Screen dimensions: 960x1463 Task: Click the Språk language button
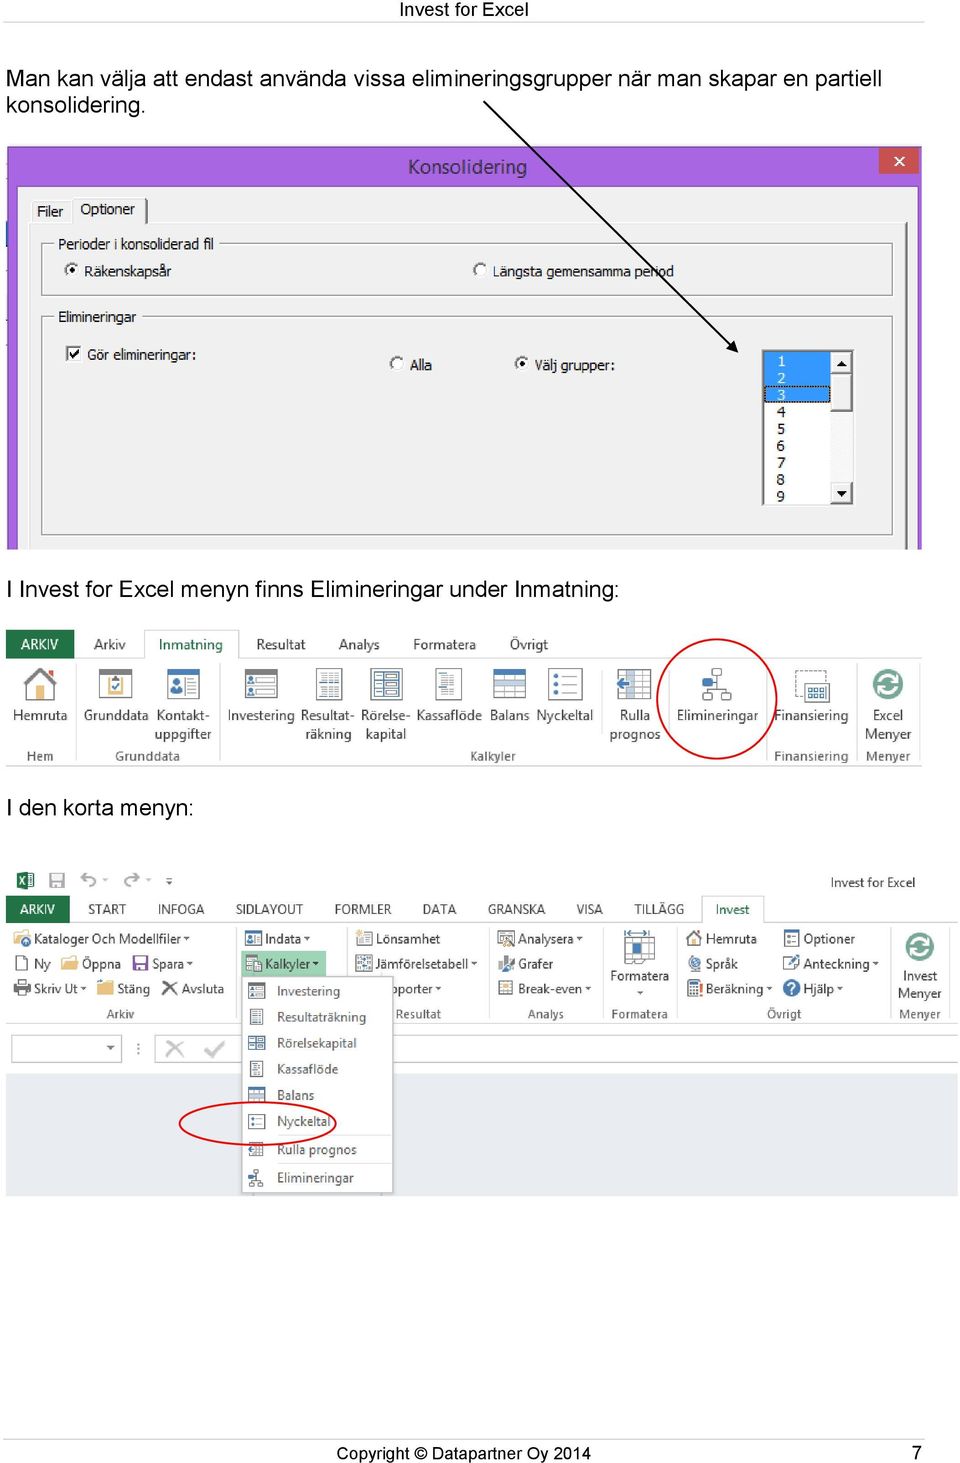[x=712, y=964]
